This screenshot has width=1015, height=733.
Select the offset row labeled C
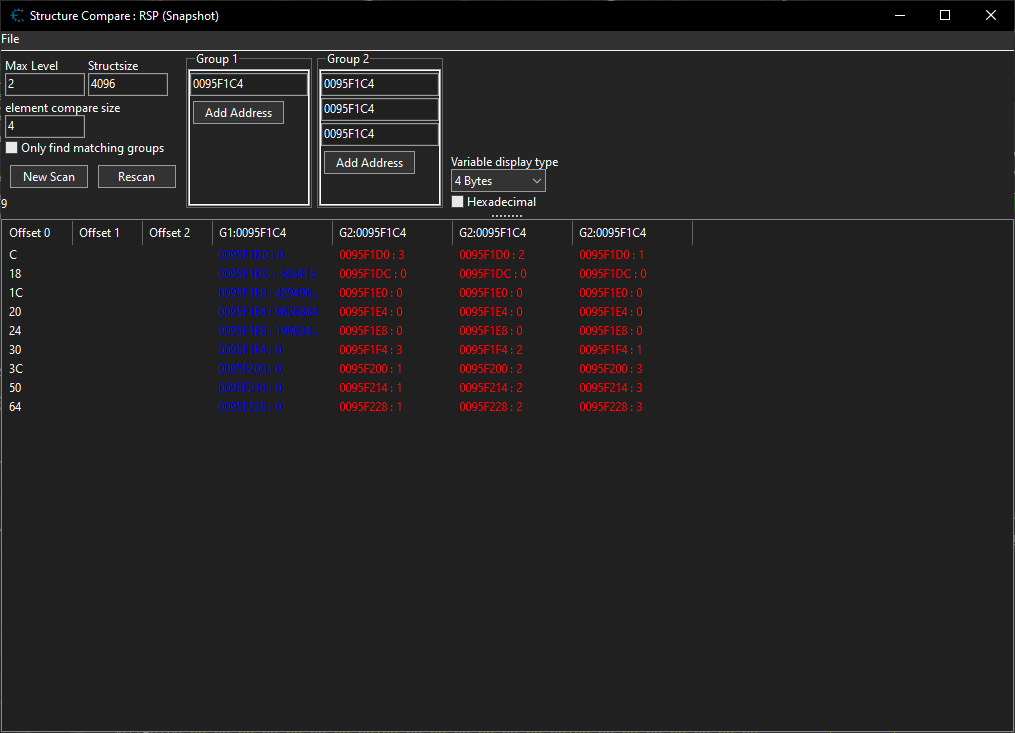pyautogui.click(x=13, y=254)
